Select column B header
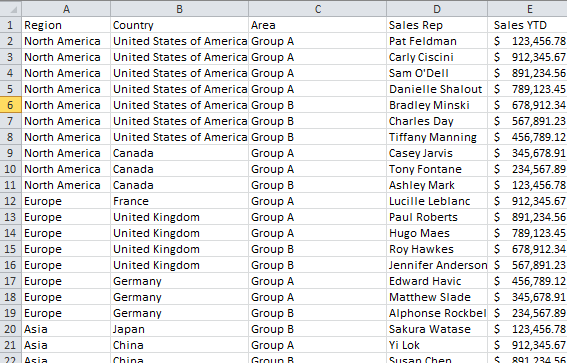This screenshot has height=363, width=567. pos(179,9)
